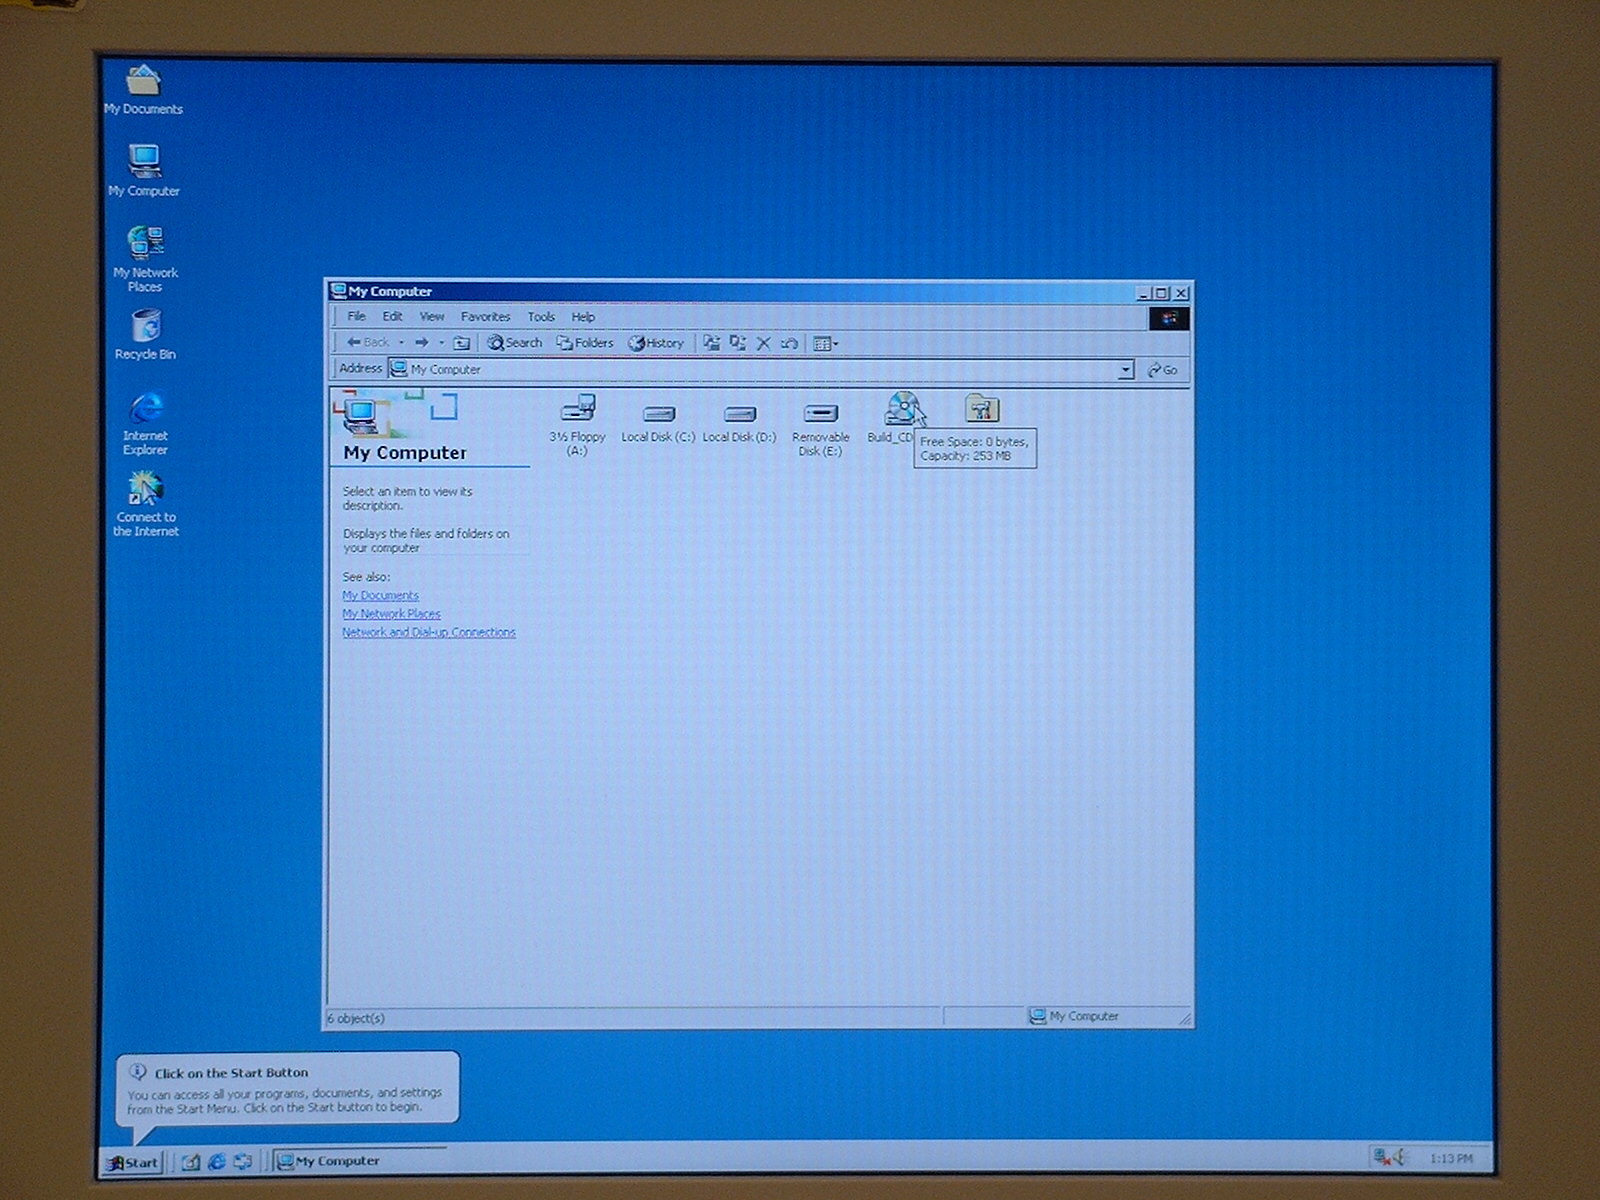
Task: Open the Views button dropdown
Action: [825, 343]
